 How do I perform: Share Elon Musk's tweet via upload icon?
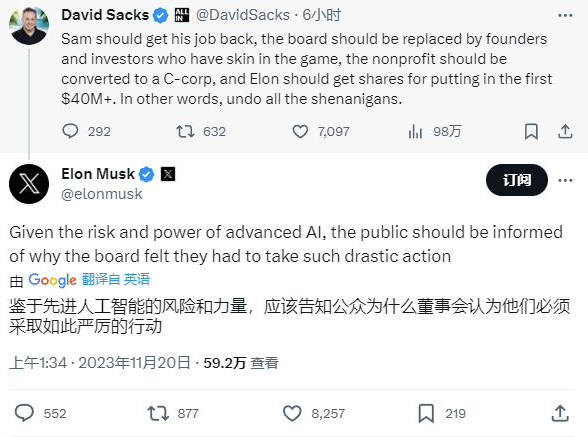pyautogui.click(x=560, y=413)
